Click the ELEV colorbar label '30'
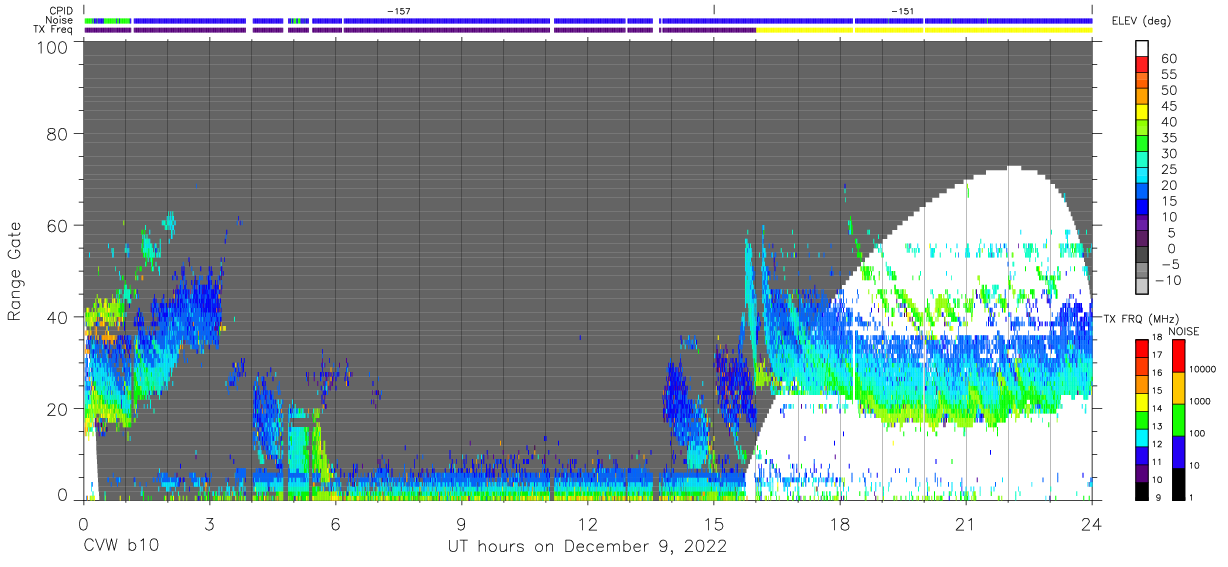 click(1169, 154)
